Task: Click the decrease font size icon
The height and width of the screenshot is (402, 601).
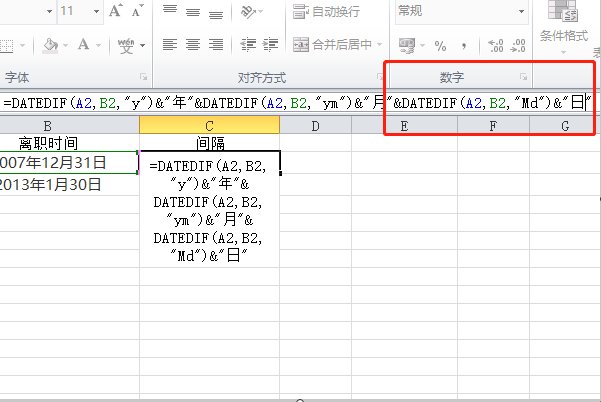Action: pos(138,12)
